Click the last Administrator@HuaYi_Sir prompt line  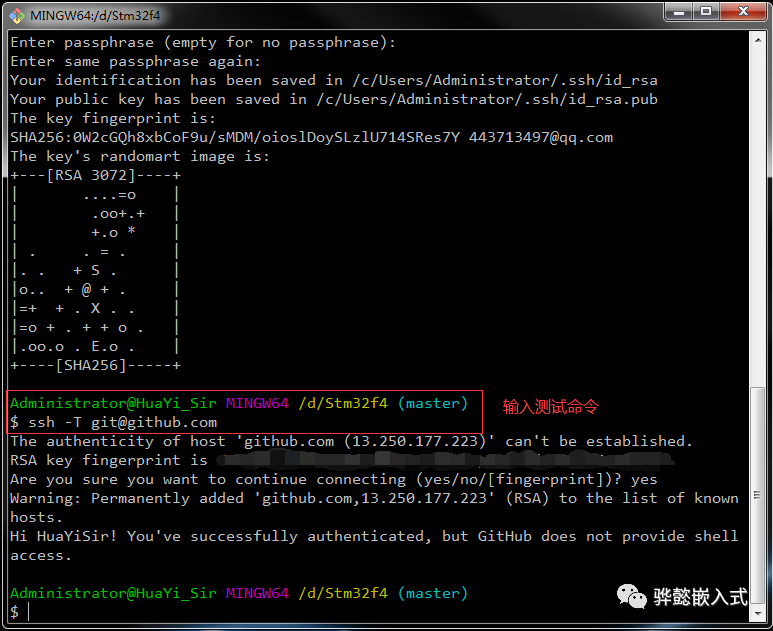[239, 593]
